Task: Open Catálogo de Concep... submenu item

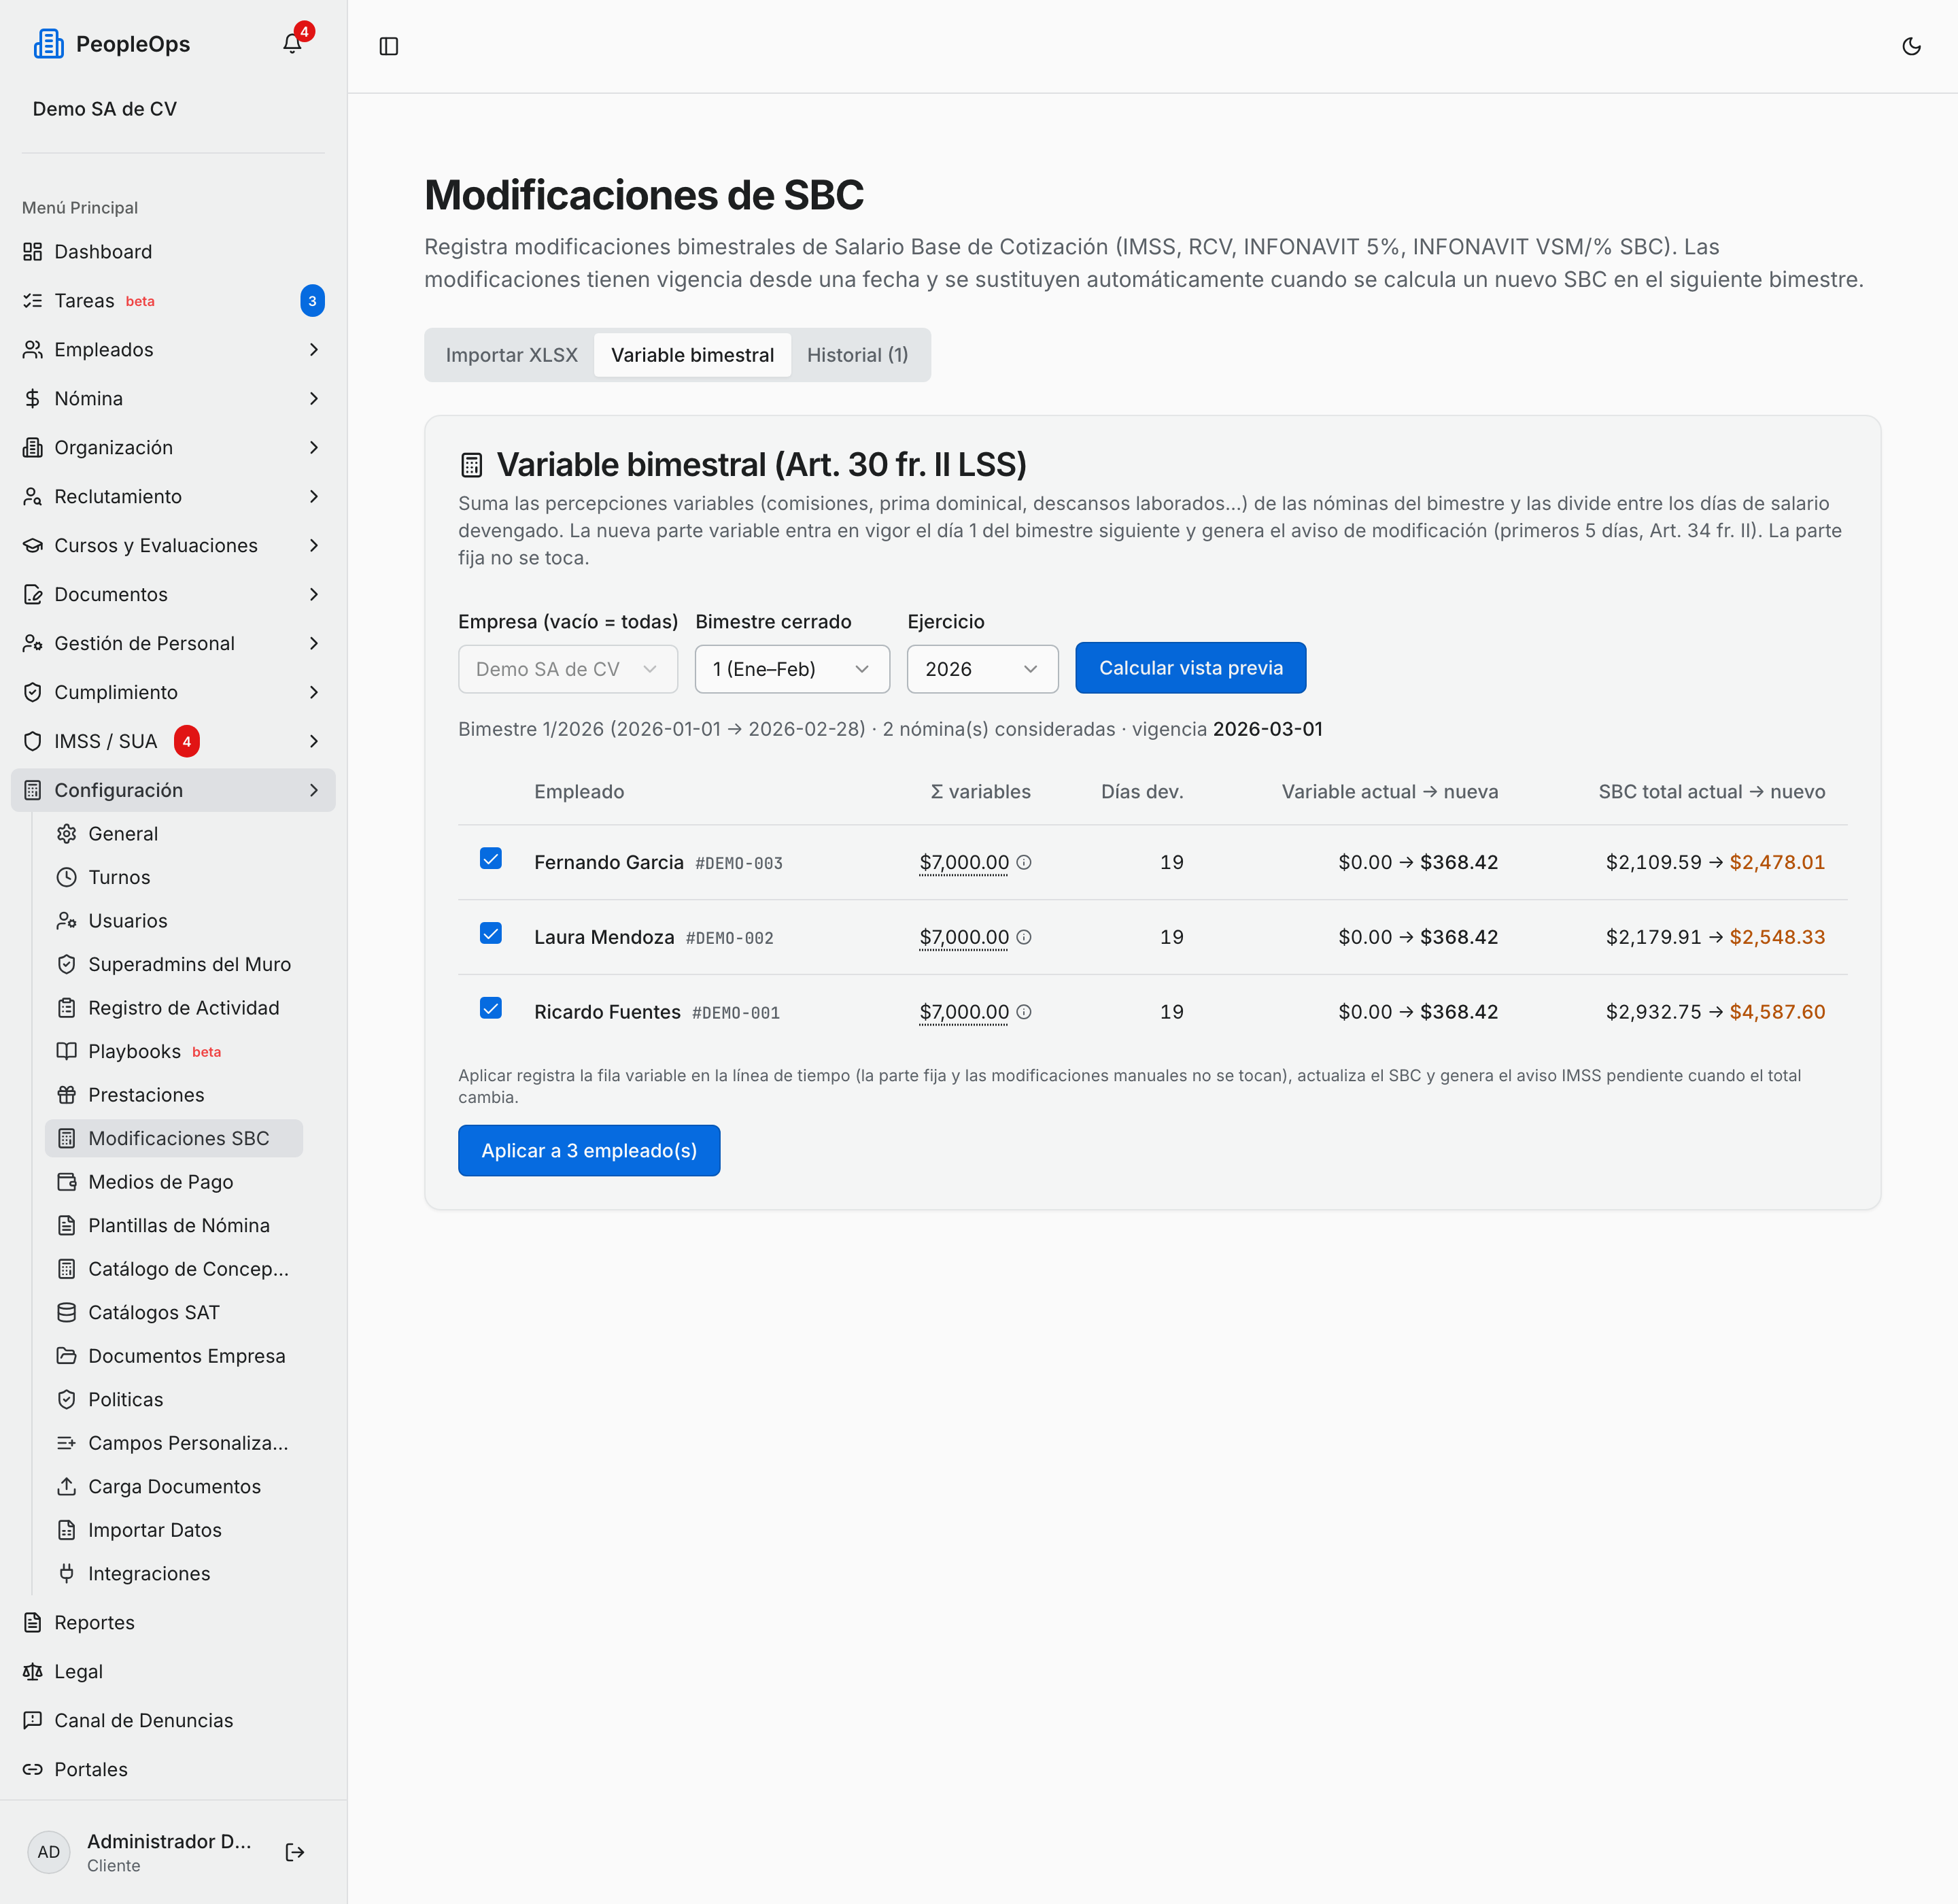Action: point(174,1269)
